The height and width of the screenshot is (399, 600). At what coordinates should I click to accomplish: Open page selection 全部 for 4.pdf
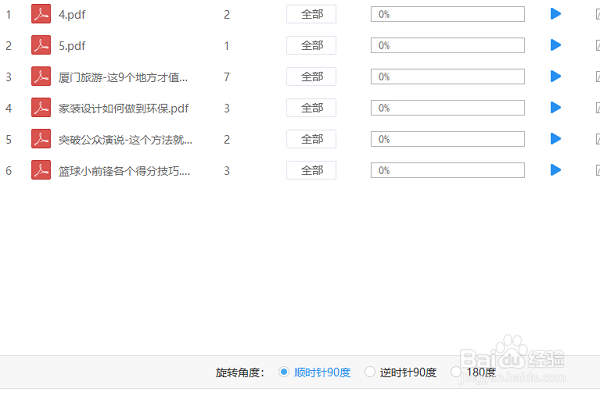tap(311, 14)
